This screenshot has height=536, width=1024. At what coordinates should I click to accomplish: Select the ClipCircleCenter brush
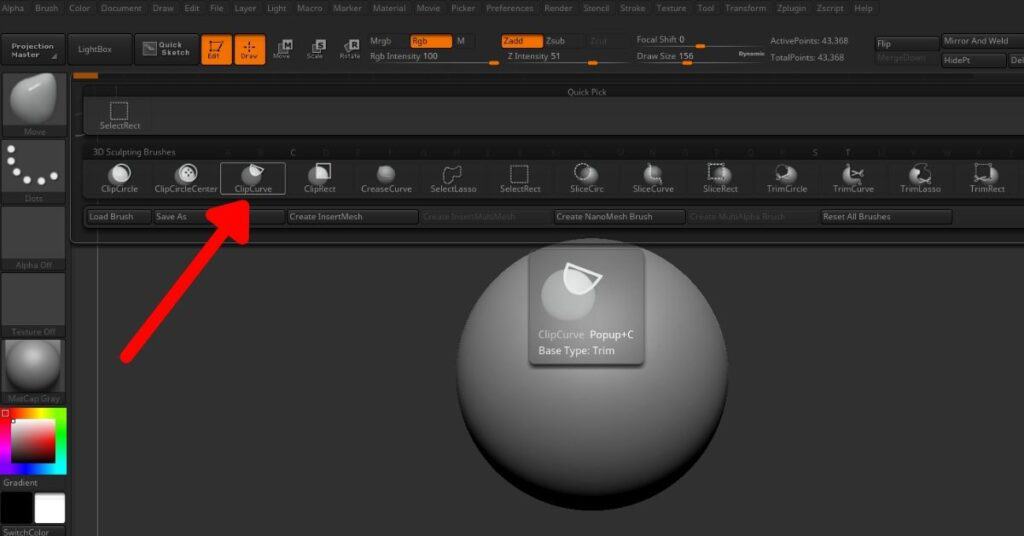pos(186,178)
